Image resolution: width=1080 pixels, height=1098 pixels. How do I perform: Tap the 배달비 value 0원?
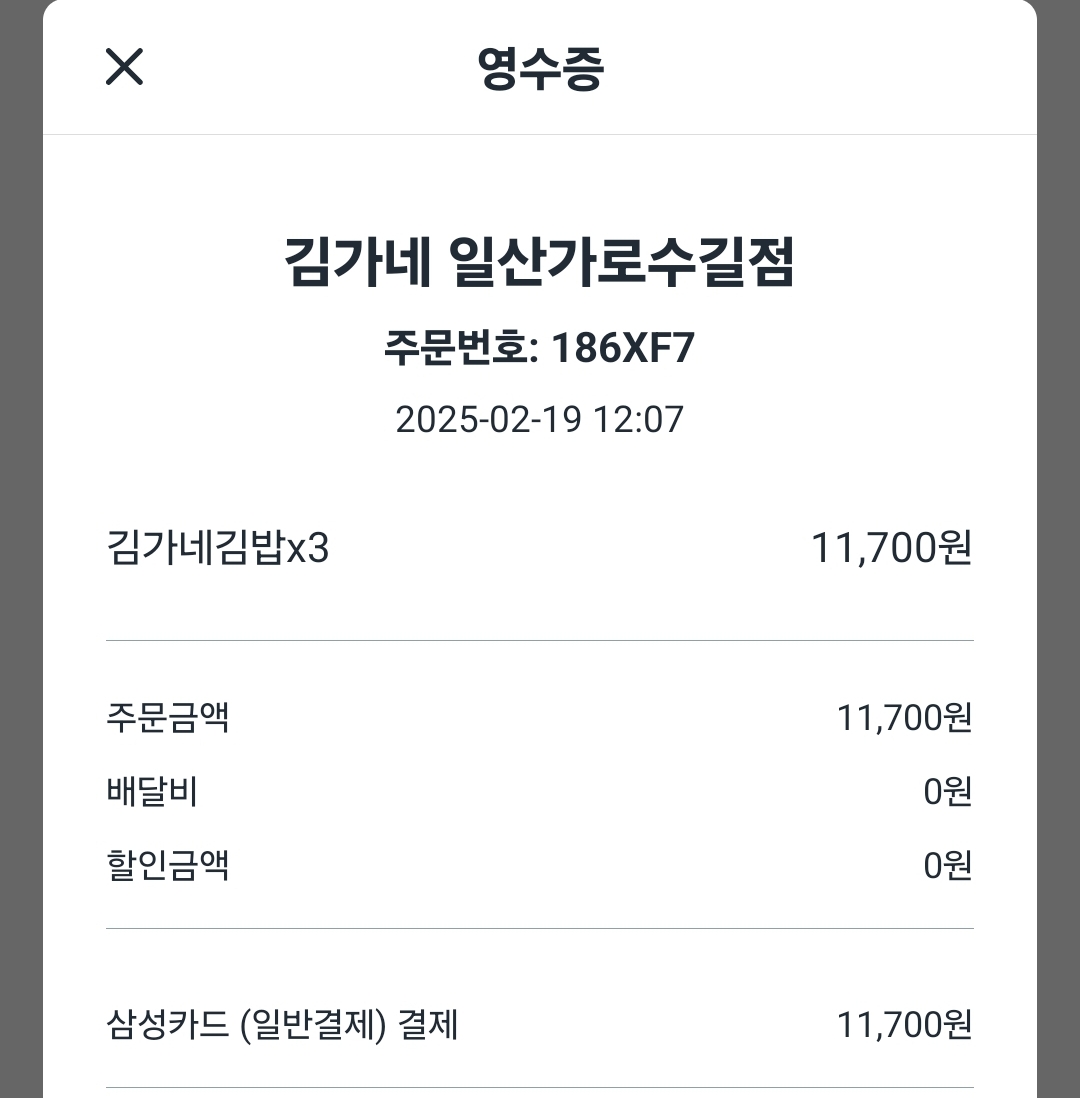pyautogui.click(x=947, y=792)
